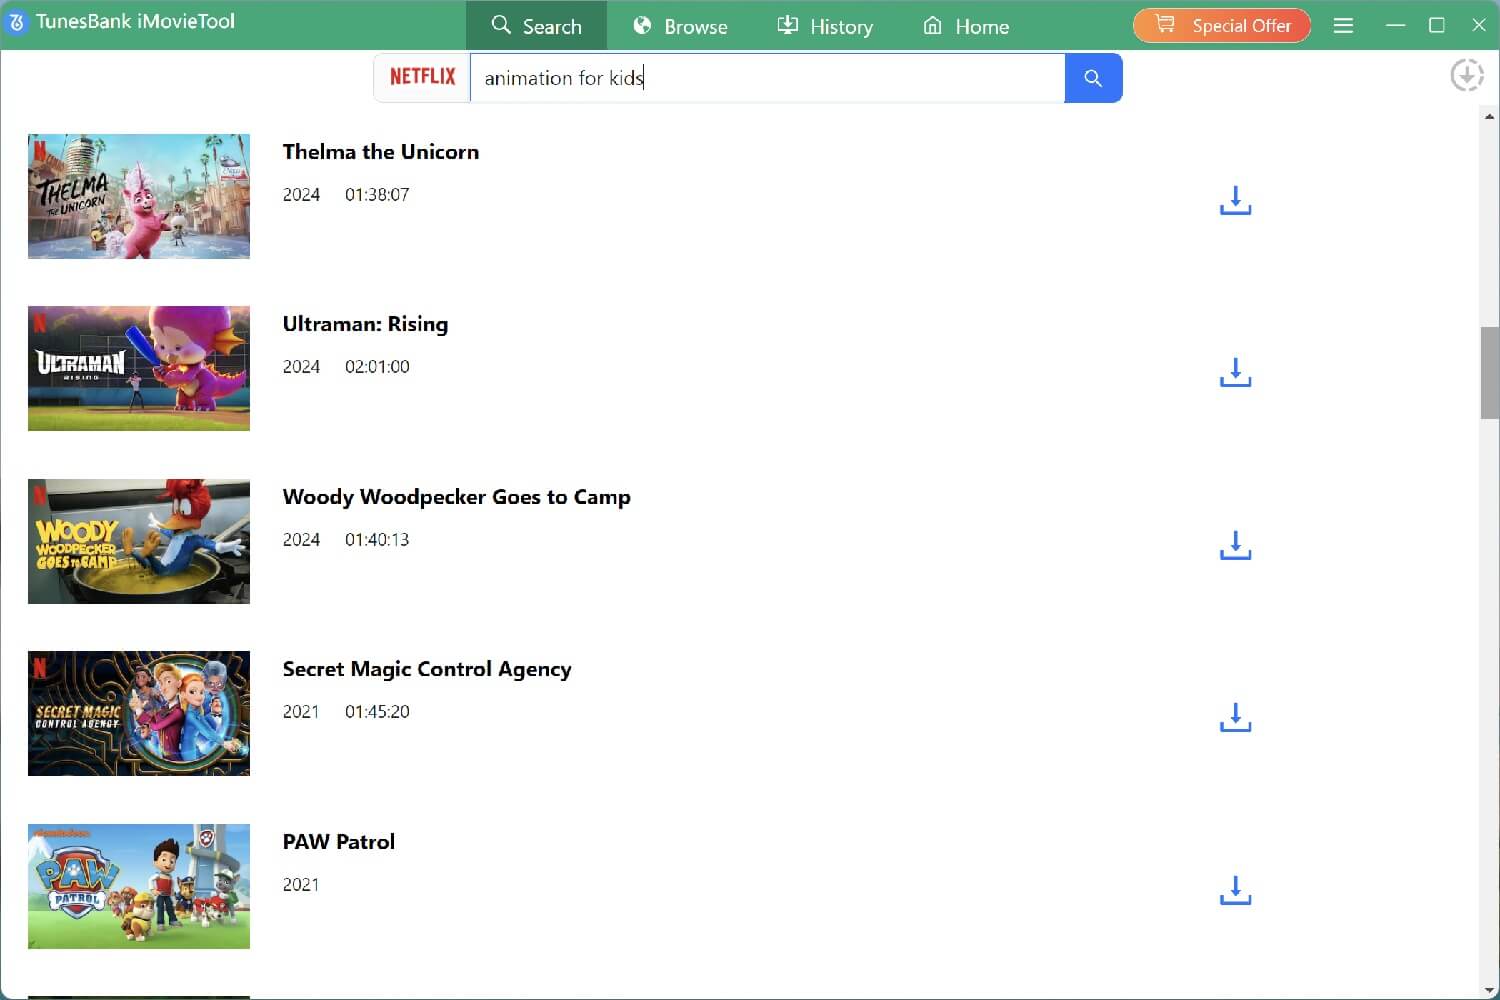The height and width of the screenshot is (1000, 1500).
Task: Switch to the History tab
Action: pyautogui.click(x=826, y=26)
